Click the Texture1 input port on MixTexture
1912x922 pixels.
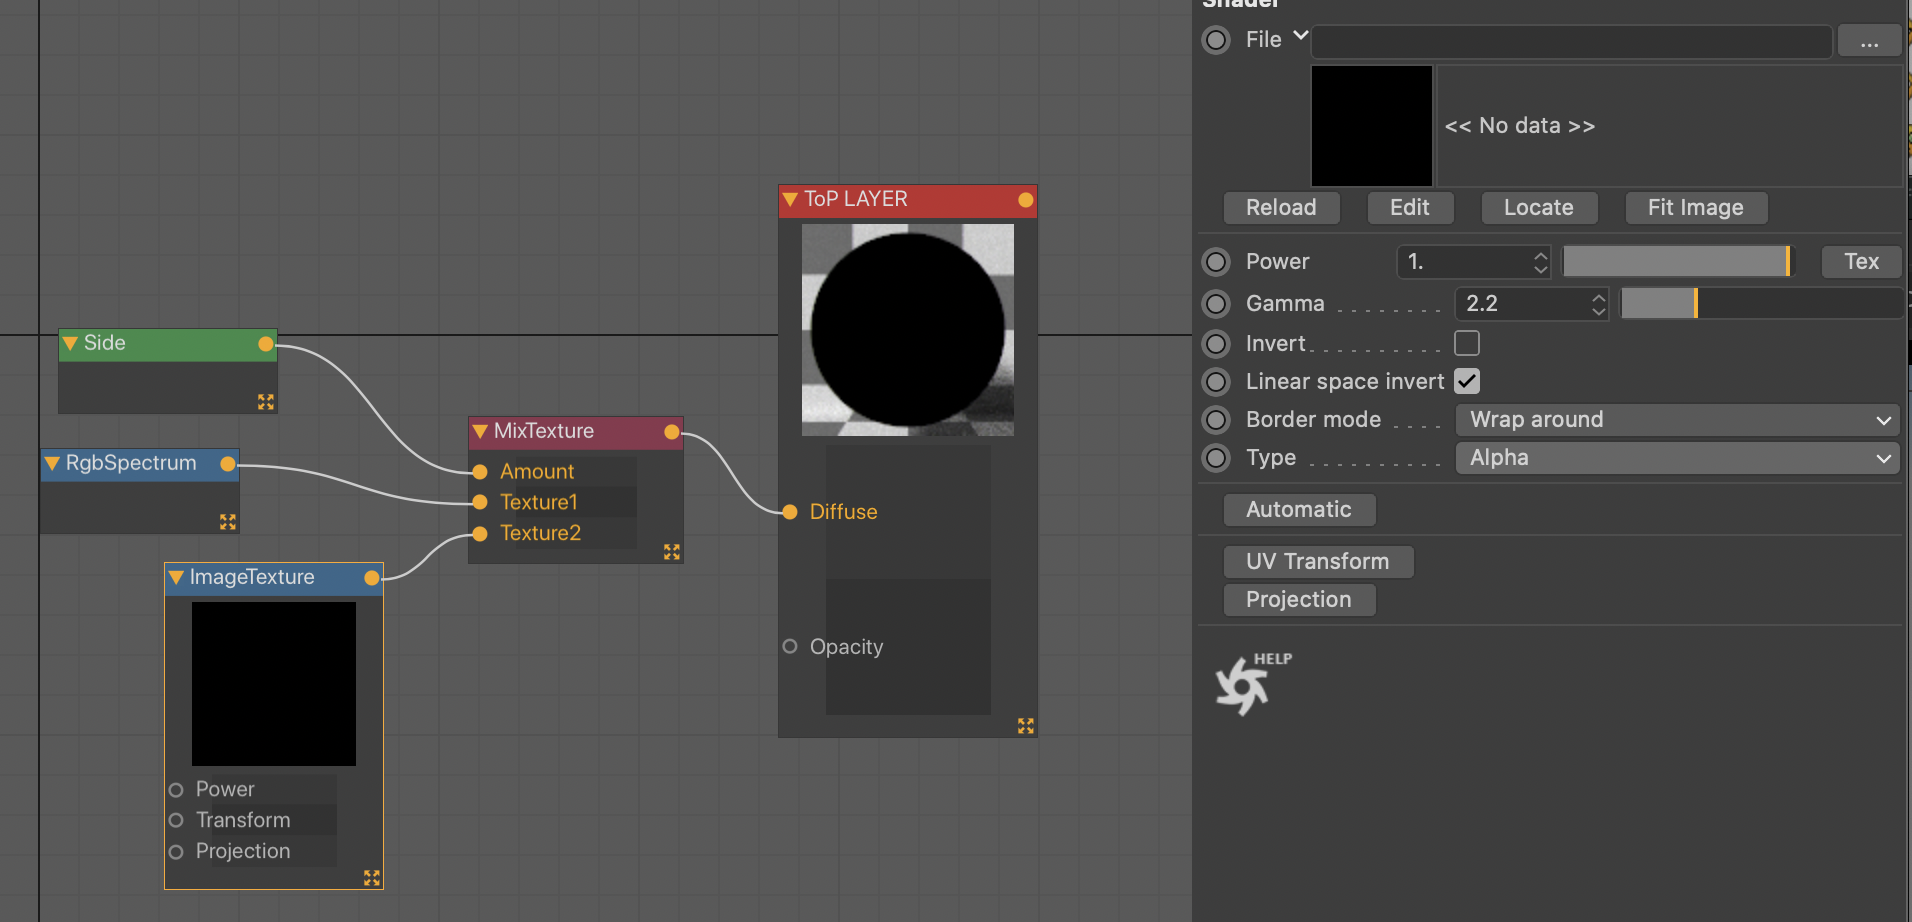coord(480,502)
